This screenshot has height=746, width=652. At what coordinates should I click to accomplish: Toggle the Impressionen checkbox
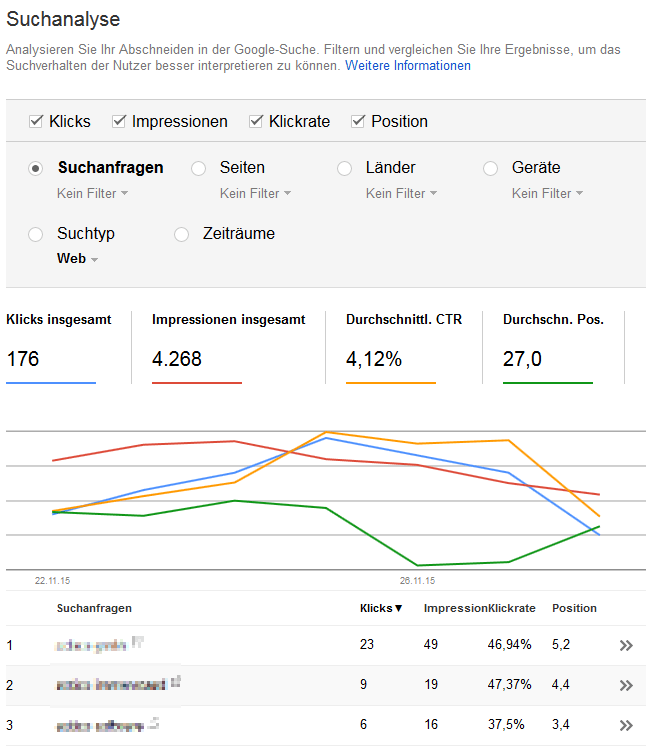tap(119, 122)
